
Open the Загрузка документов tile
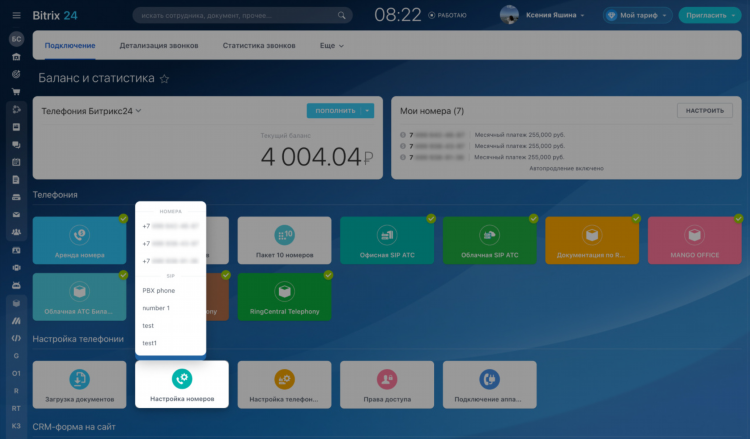[79, 384]
